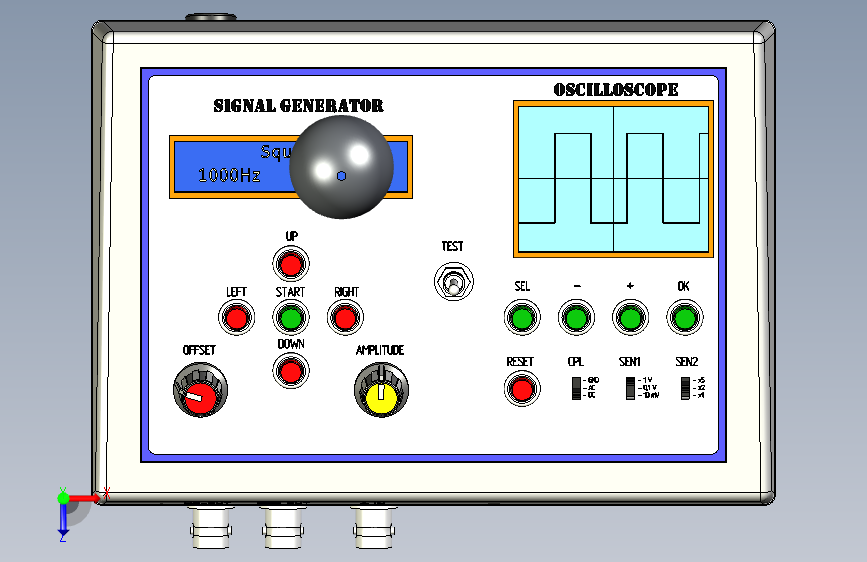Click the SEL label text
The image size is (867, 562).
tap(522, 286)
